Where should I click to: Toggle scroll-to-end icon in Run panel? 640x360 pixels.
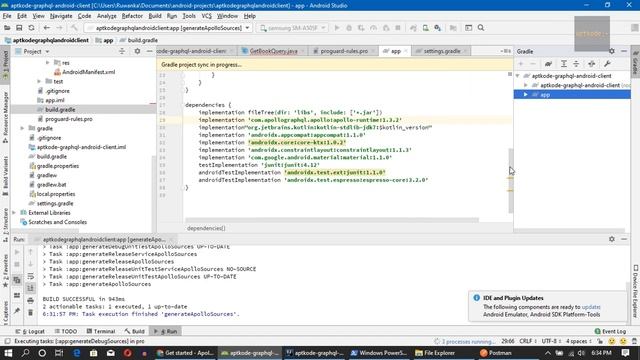coord(30,289)
